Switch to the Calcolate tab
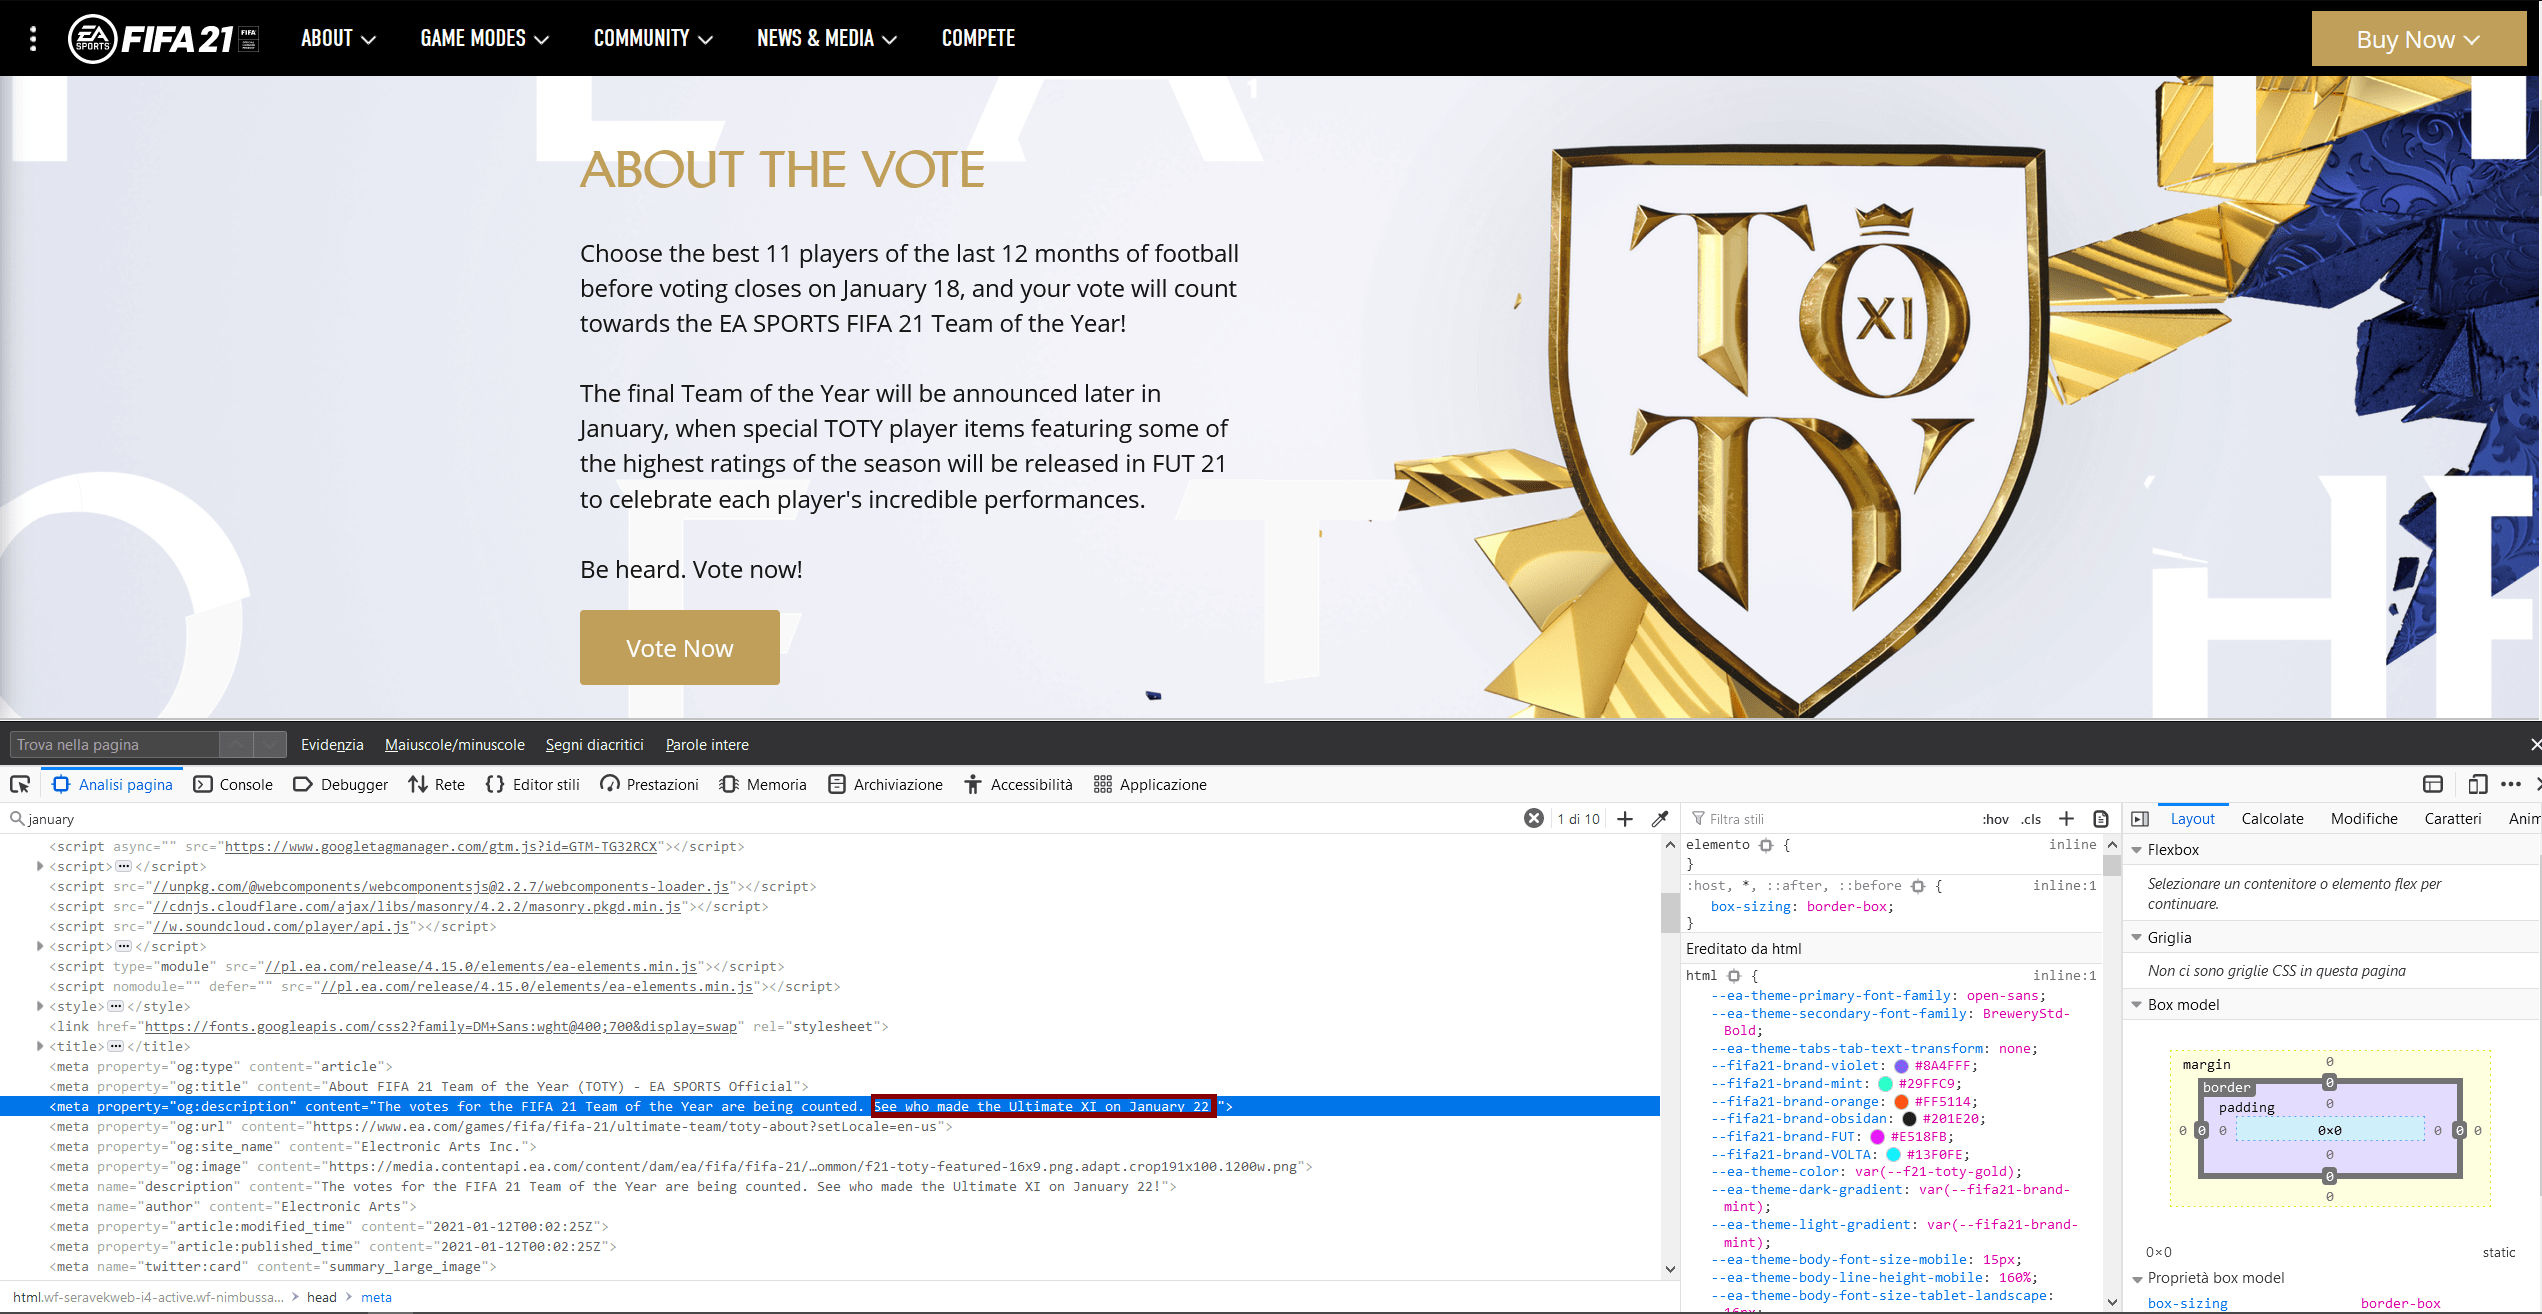Screen dimensions: 2542x1314 [x=2272, y=819]
